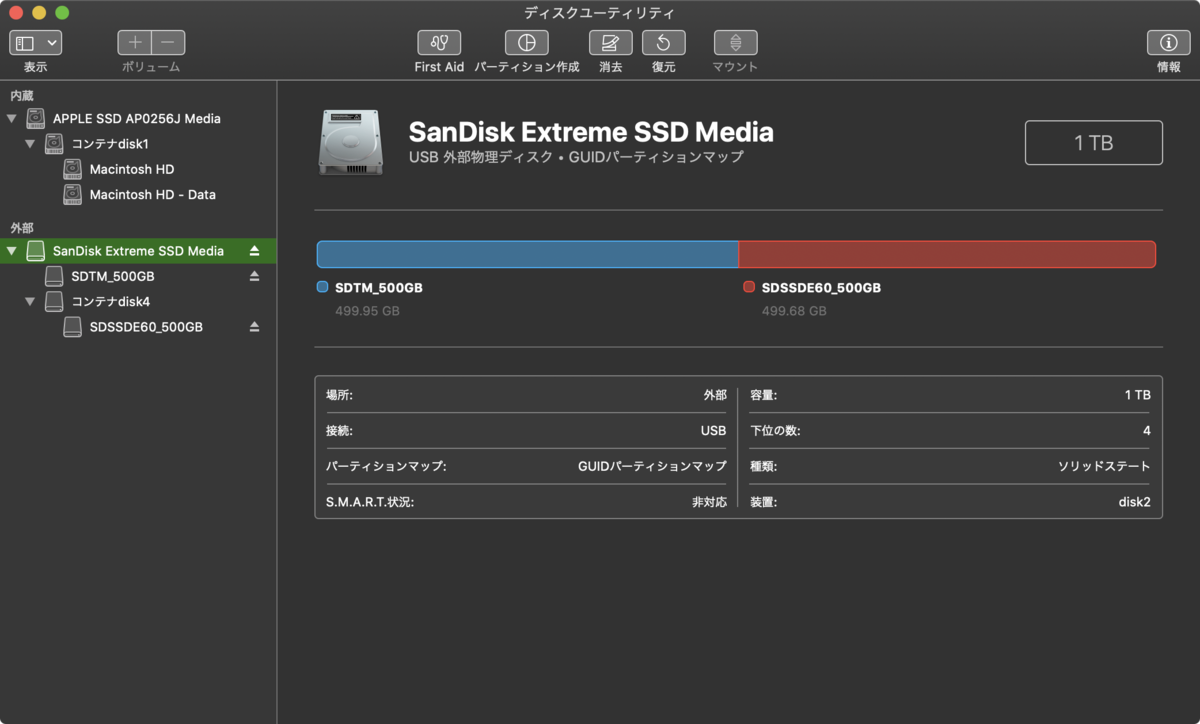This screenshot has width=1200, height=724.
Task: Click the Restore (復元) toolbar icon
Action: [663, 43]
